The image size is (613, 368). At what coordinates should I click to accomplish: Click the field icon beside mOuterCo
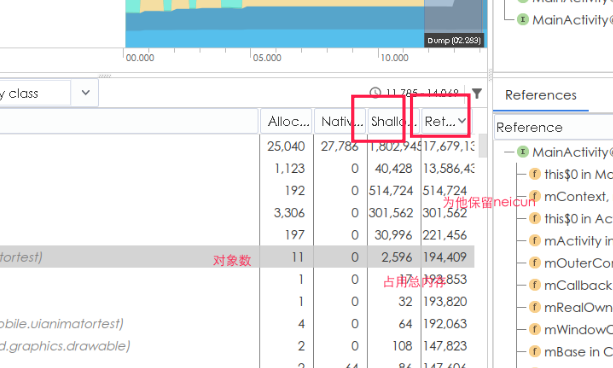(534, 262)
